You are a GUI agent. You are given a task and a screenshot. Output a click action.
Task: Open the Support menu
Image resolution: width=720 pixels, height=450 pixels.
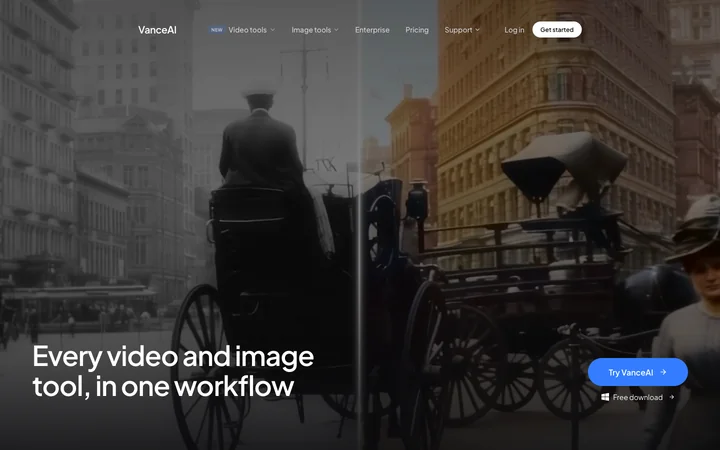pos(458,30)
